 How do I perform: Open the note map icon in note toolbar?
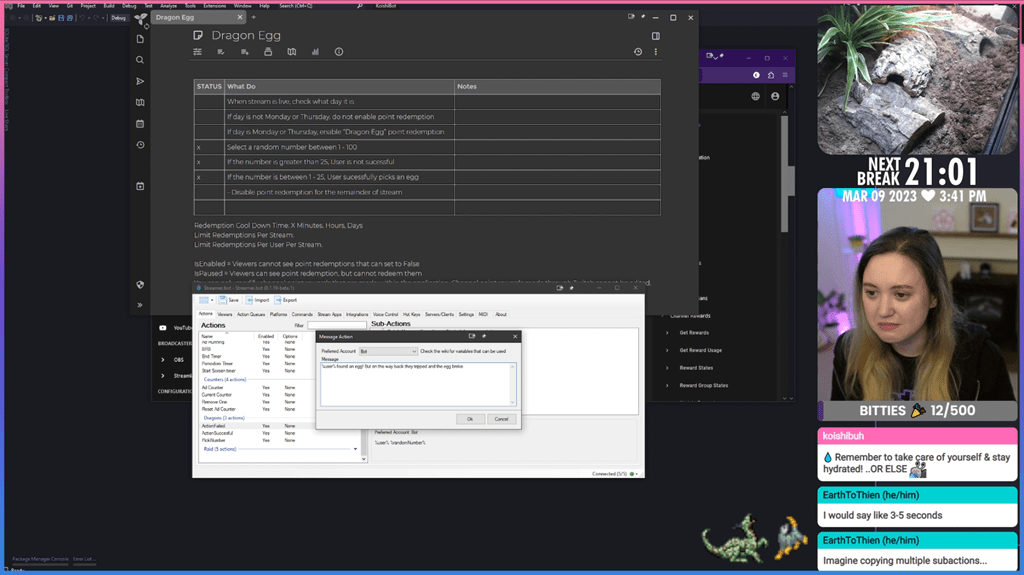291,52
